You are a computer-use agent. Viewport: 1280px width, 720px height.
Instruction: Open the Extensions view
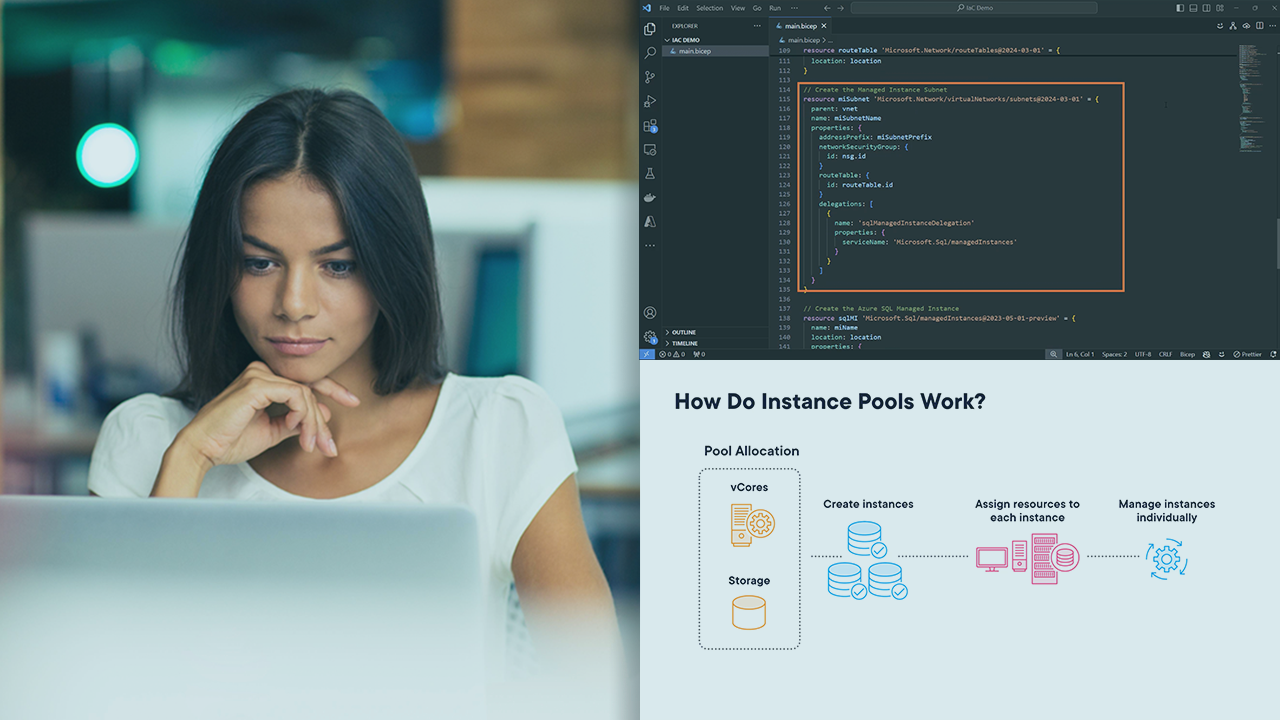pyautogui.click(x=650, y=126)
